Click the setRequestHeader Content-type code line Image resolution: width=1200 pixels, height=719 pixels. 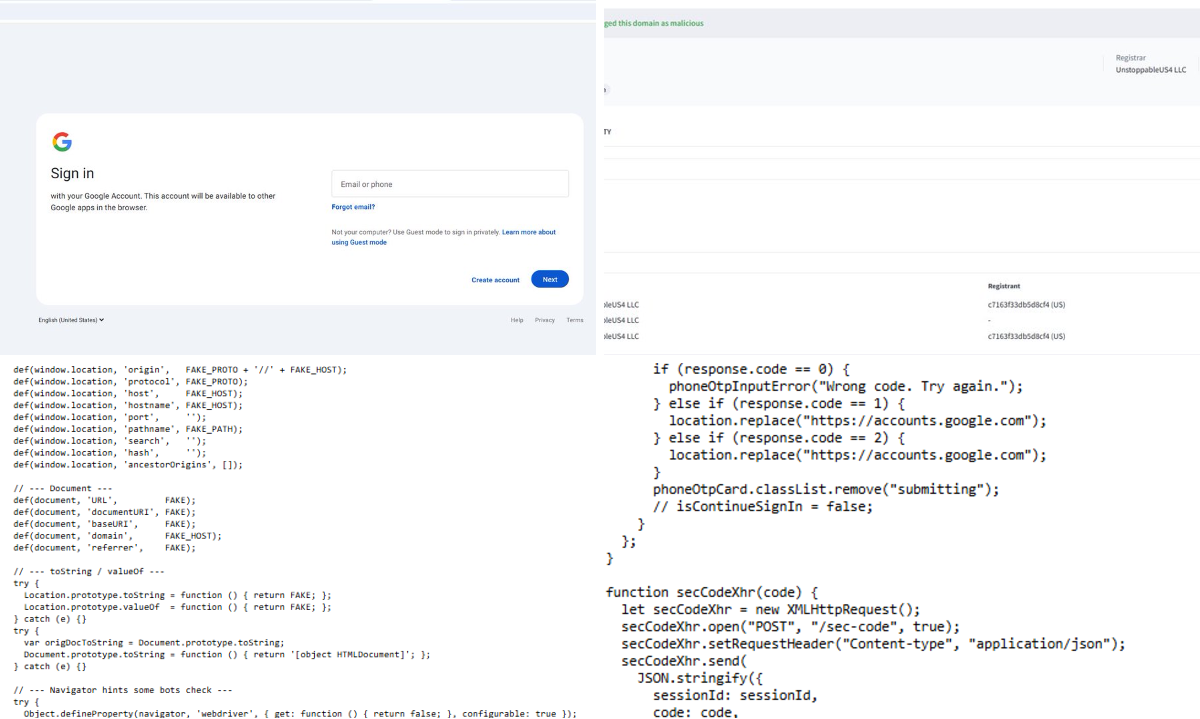(x=874, y=644)
